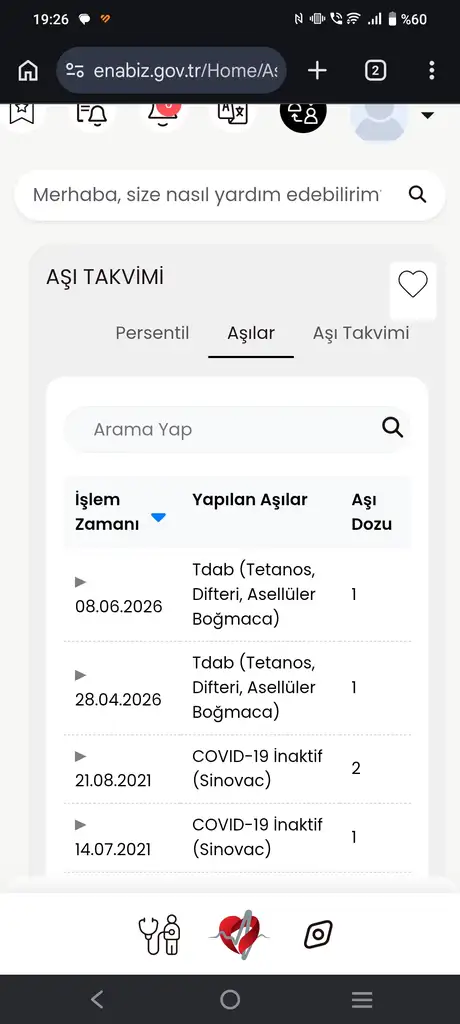Toggle İşlem Zamanı sort arrow
The height and width of the screenshot is (1024, 460).
tap(158, 517)
